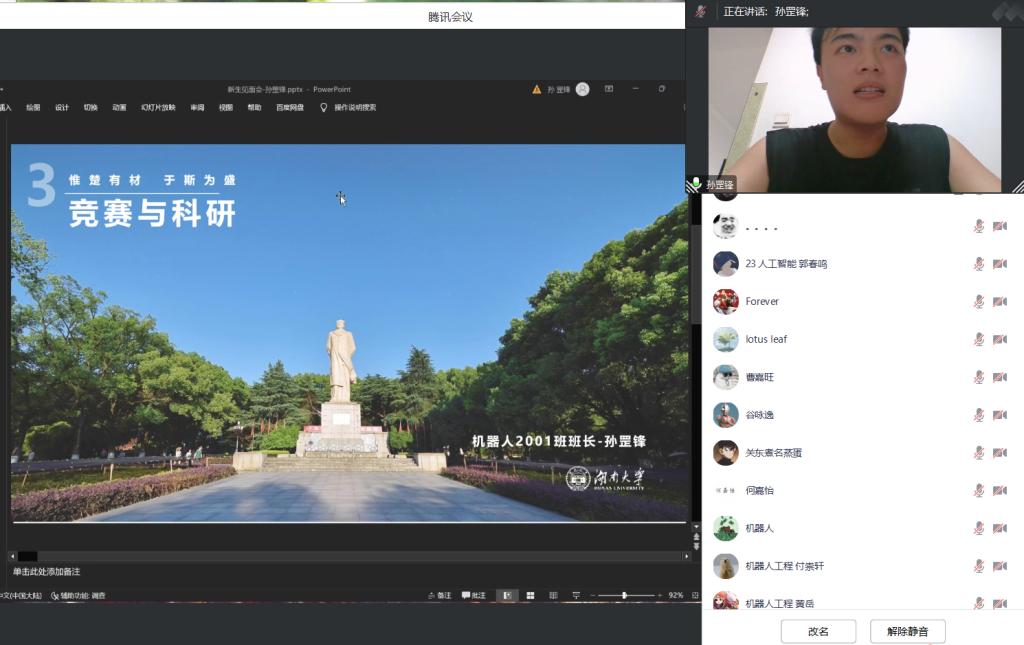1024x645 pixels.
Task: Open the 设计 ribbon tab
Action: pyautogui.click(x=62, y=107)
